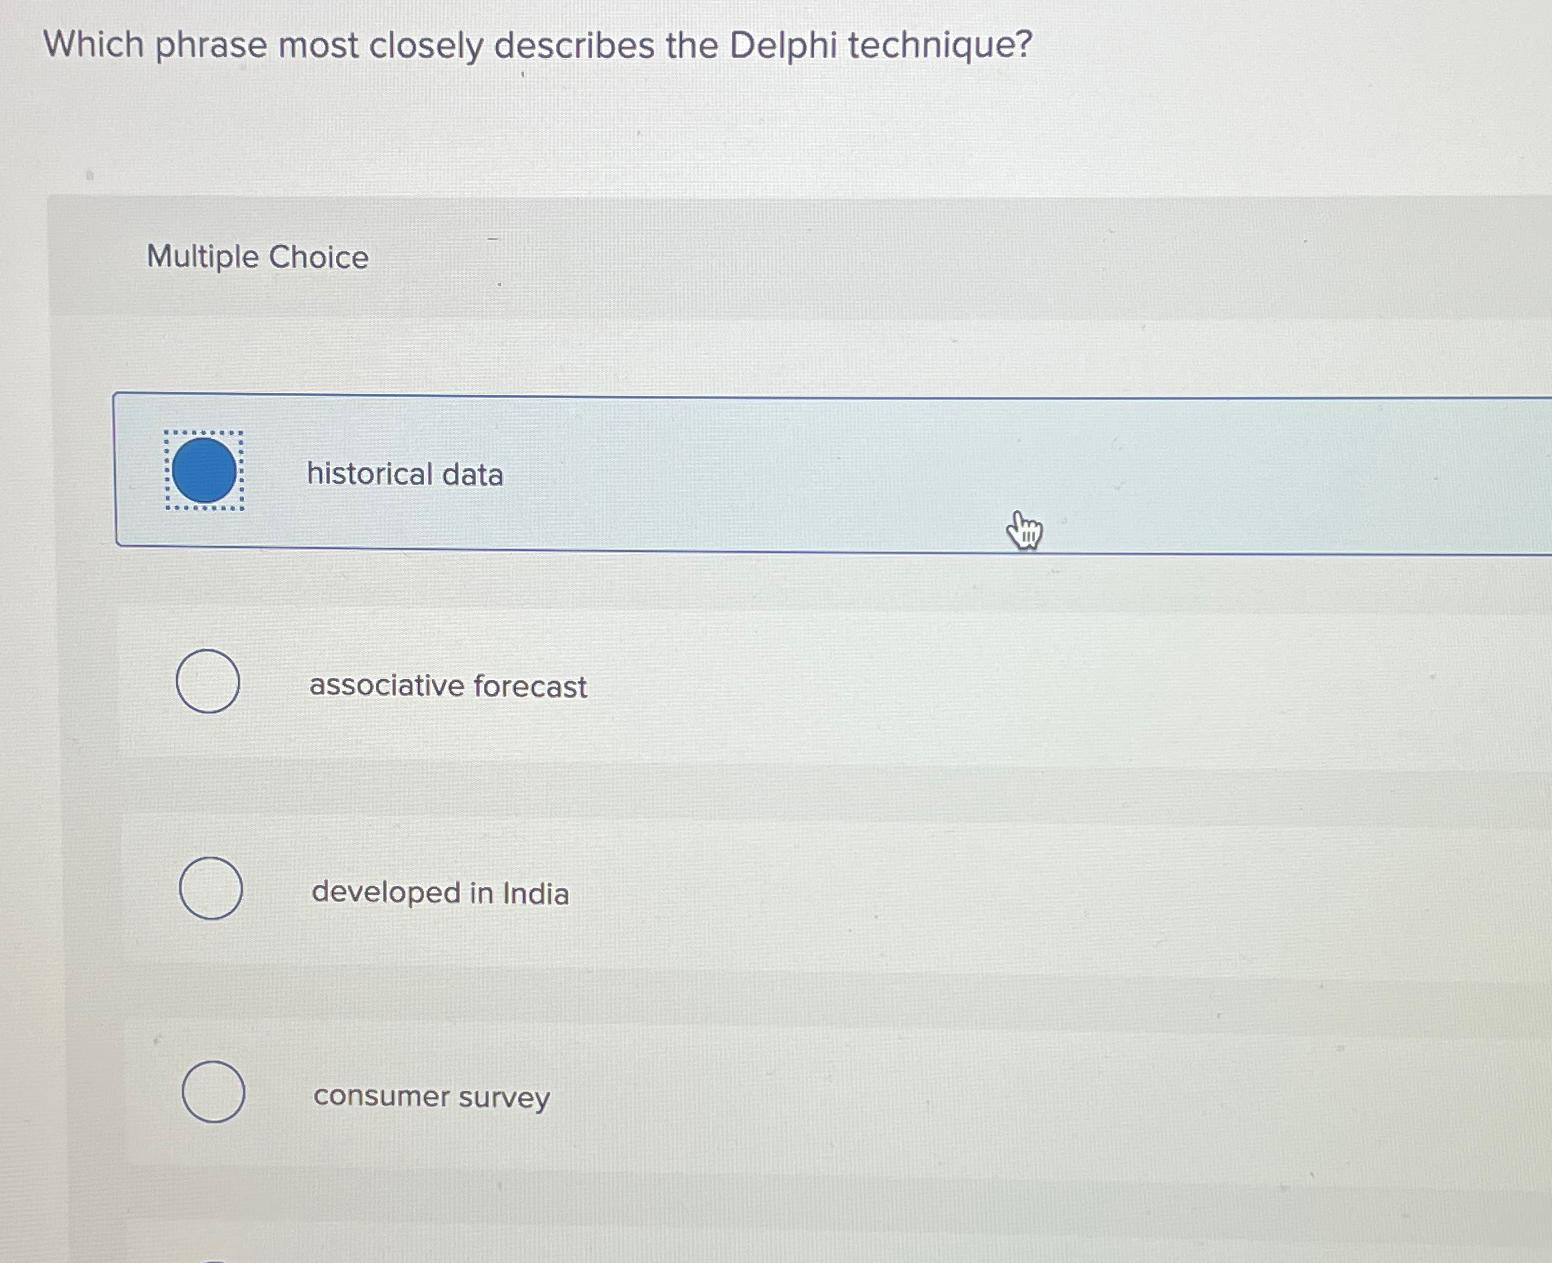Click the Multiple Choice label

[x=256, y=257]
